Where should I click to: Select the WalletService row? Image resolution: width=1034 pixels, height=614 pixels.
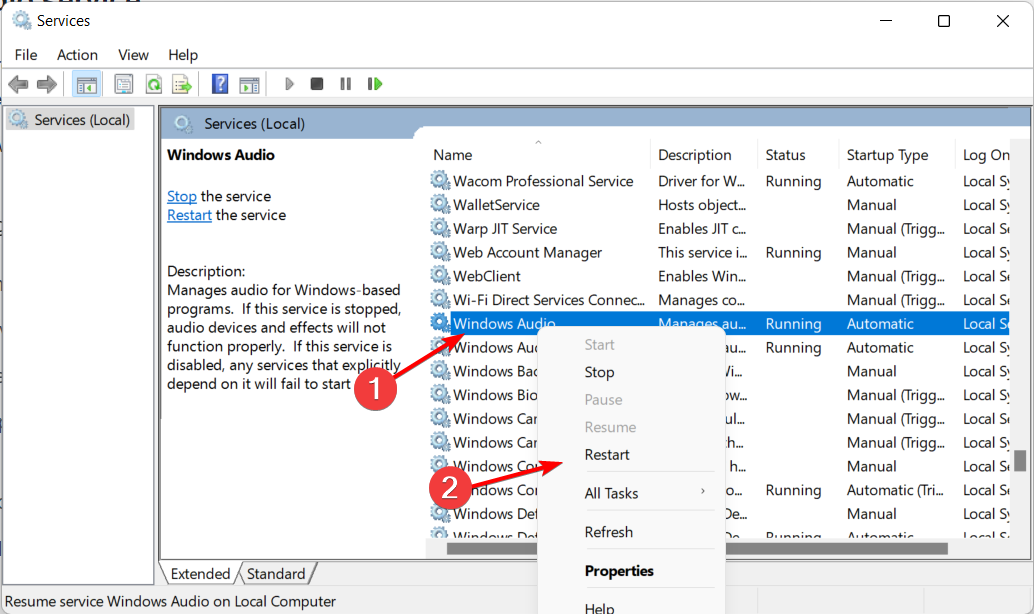click(718, 204)
